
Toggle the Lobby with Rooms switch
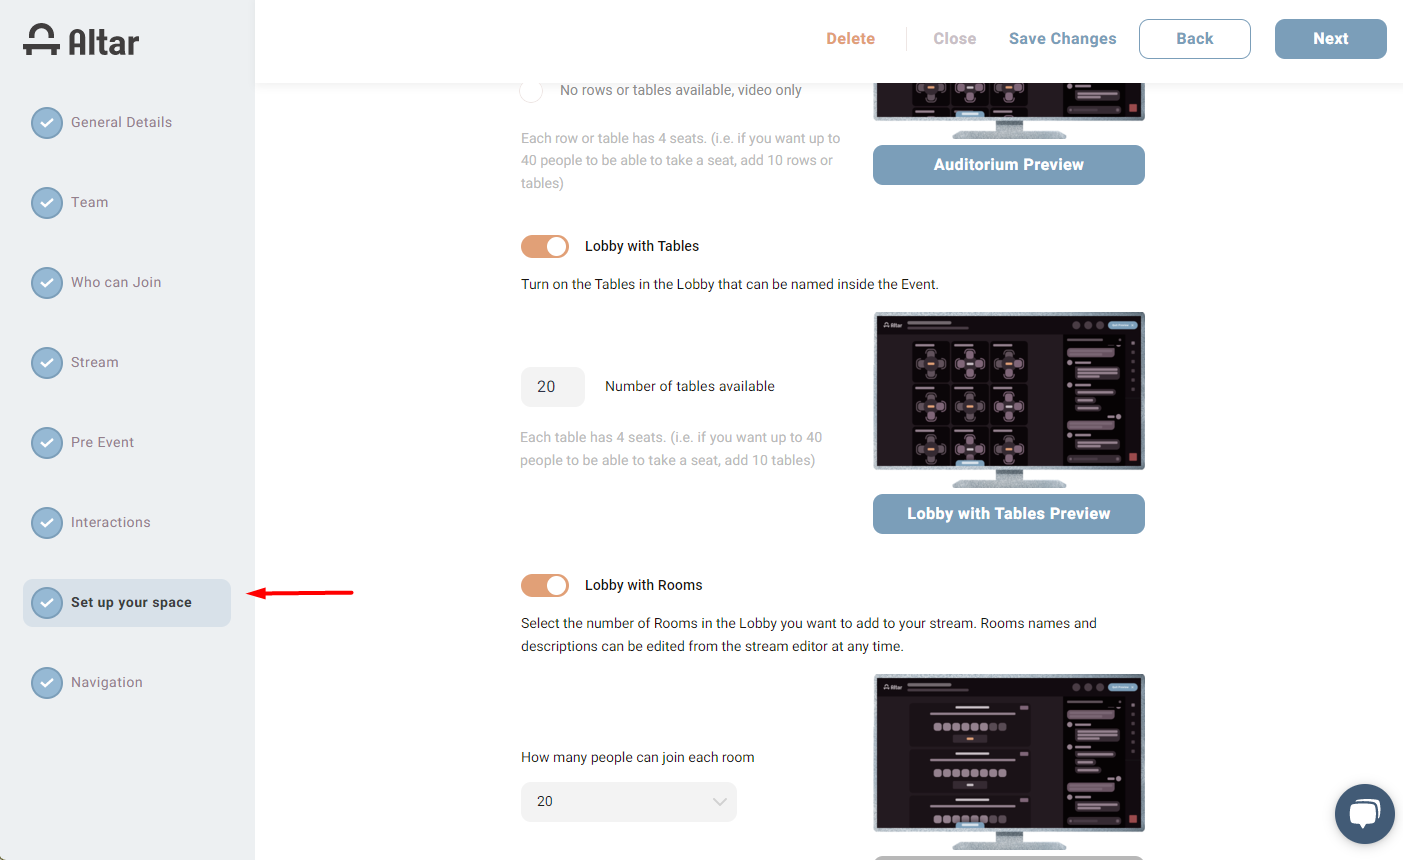coord(545,585)
